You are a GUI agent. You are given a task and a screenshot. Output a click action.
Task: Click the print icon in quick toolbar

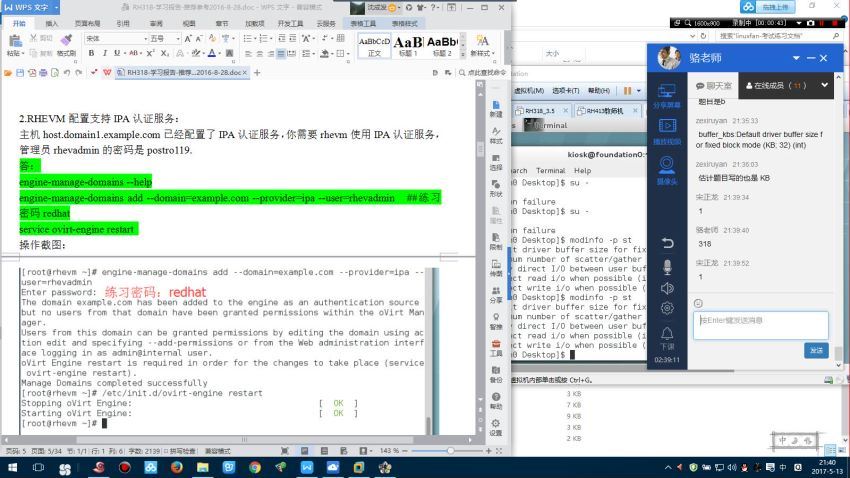(x=43, y=73)
